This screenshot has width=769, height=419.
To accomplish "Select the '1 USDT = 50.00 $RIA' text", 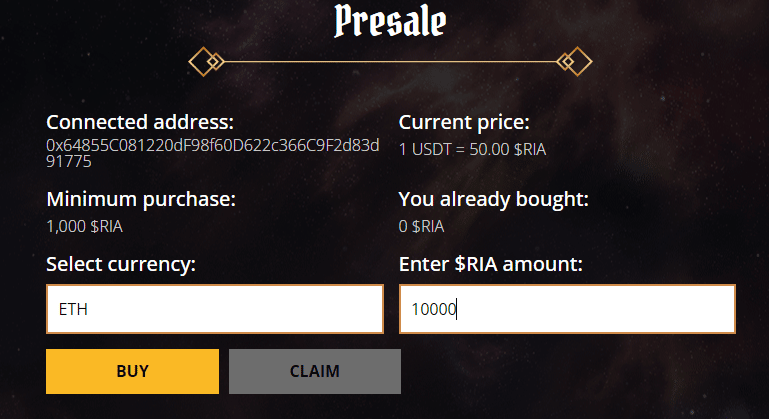I will (x=472, y=149).
